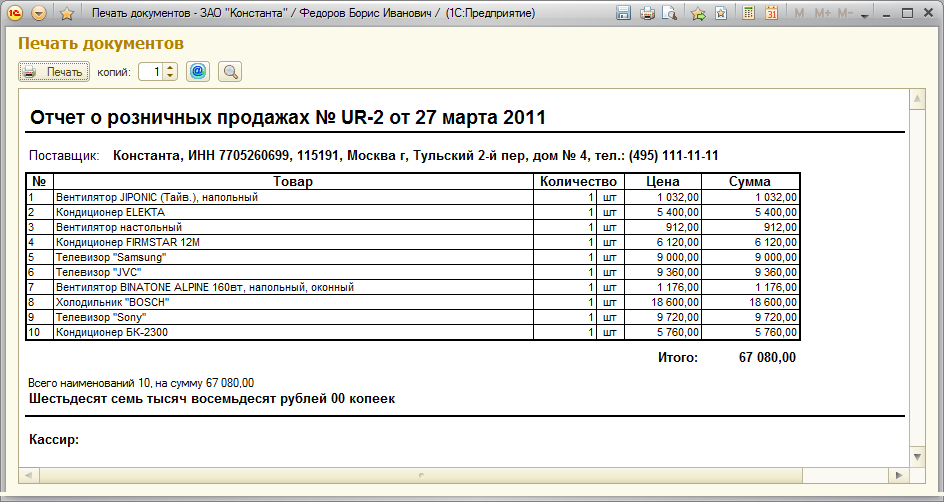
Task: Click the horizontal scrollbar thumb
Action: [x=421, y=476]
